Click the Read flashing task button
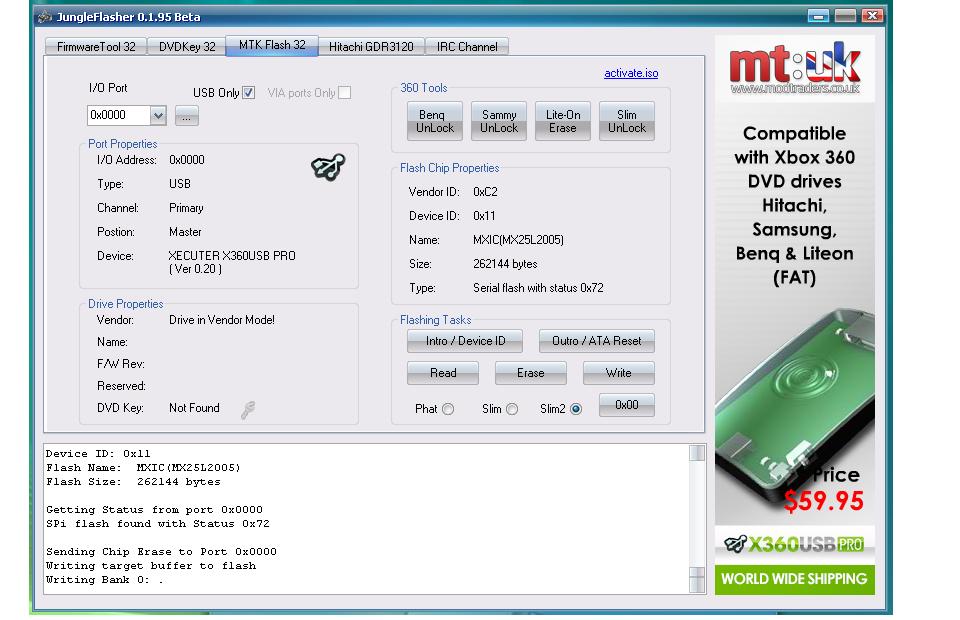Image resolution: width=960 pixels, height=620 pixels. pyautogui.click(x=443, y=373)
